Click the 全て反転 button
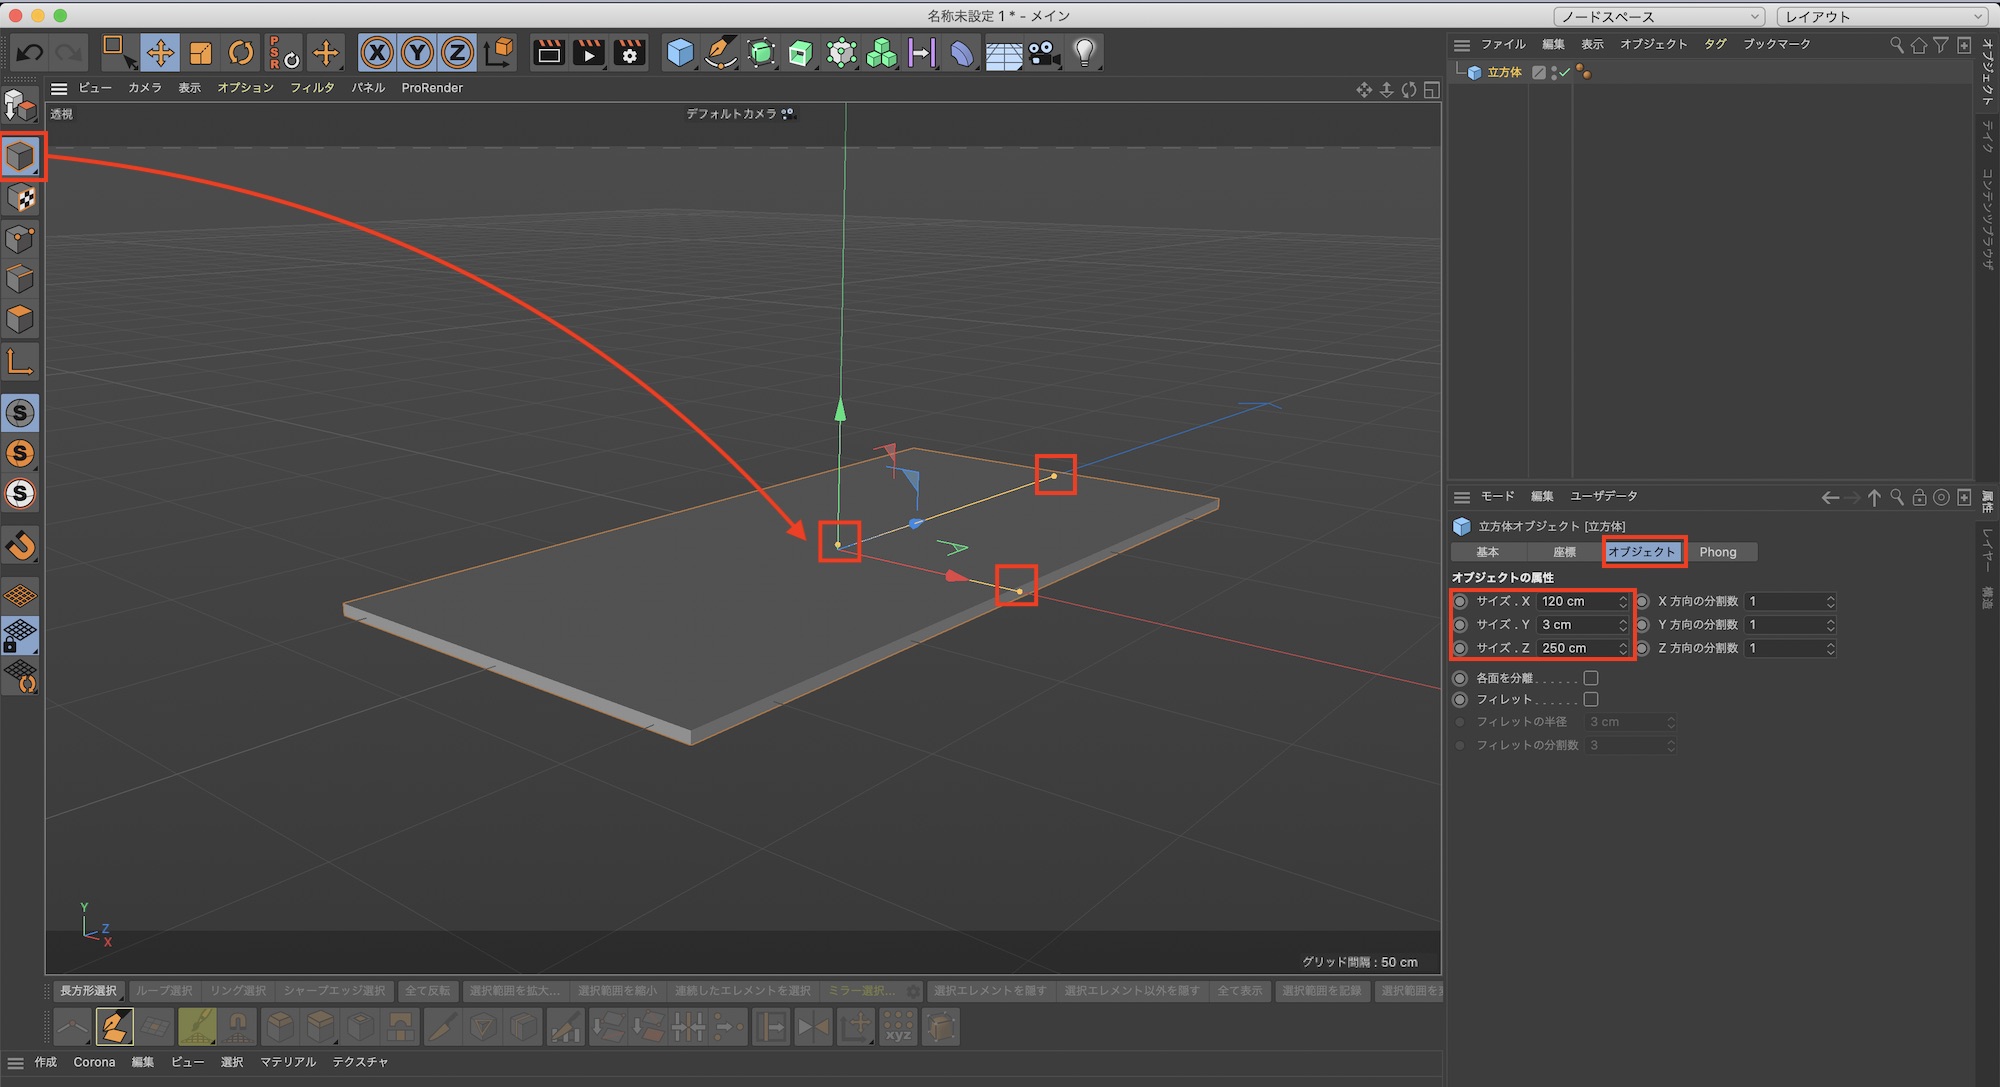 (x=428, y=991)
